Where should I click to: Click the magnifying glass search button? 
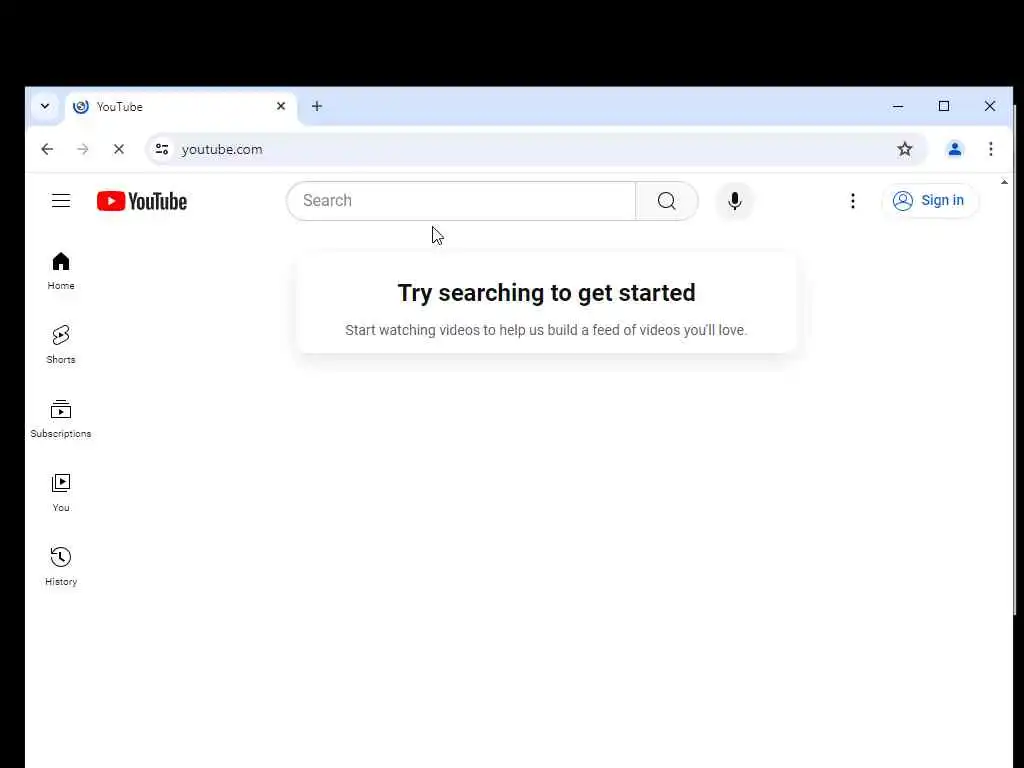click(x=666, y=200)
